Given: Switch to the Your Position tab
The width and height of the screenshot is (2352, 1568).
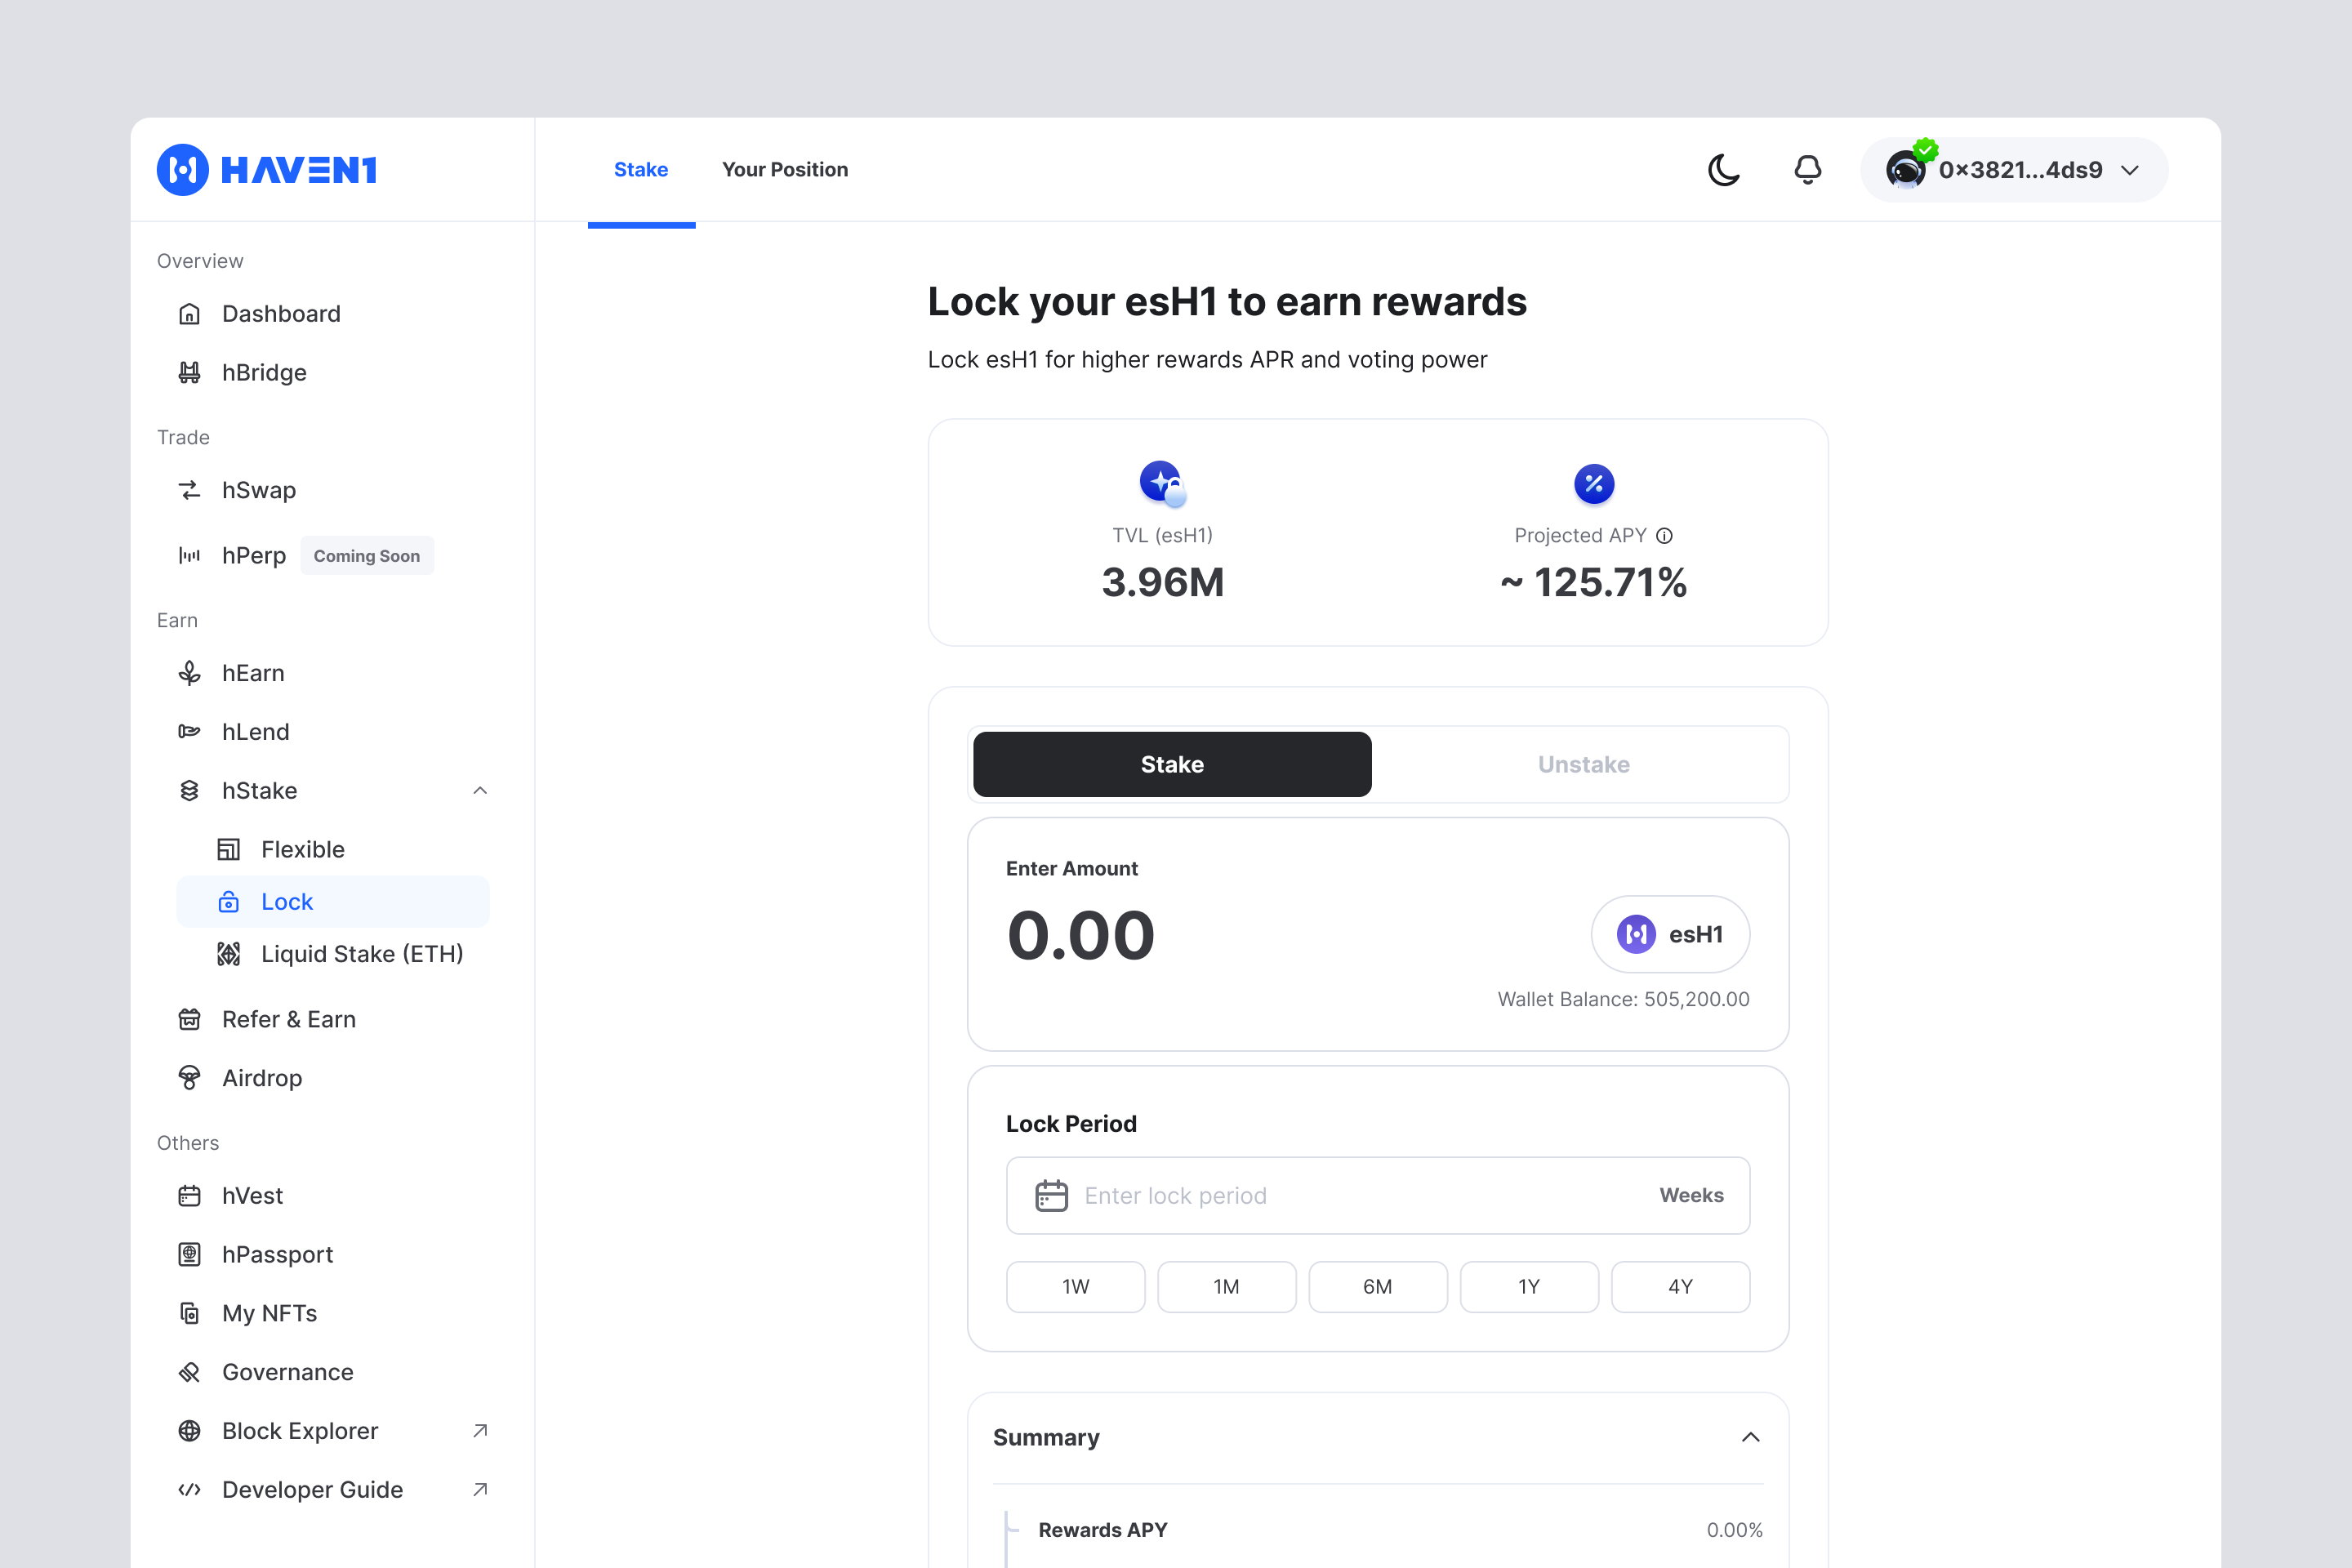Looking at the screenshot, I should tap(785, 170).
